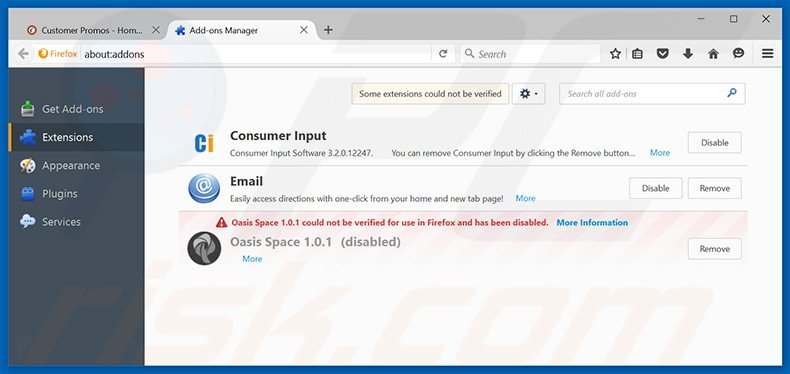790x374 pixels.
Task: Disable the Consumer Input extension
Action: pos(714,143)
